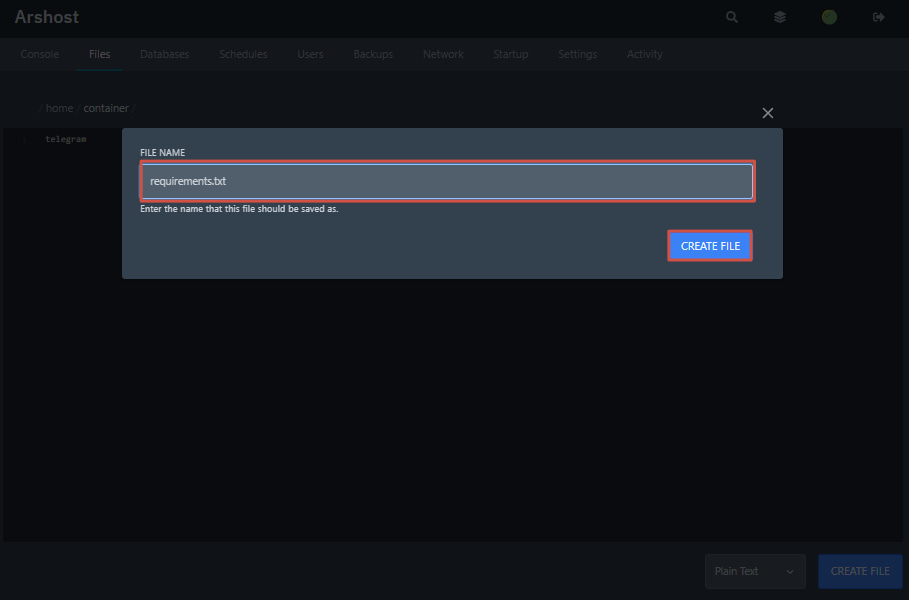Viewport: 909px width, 600px height.
Task: Open the Plain Text language dropdown
Action: (x=755, y=571)
